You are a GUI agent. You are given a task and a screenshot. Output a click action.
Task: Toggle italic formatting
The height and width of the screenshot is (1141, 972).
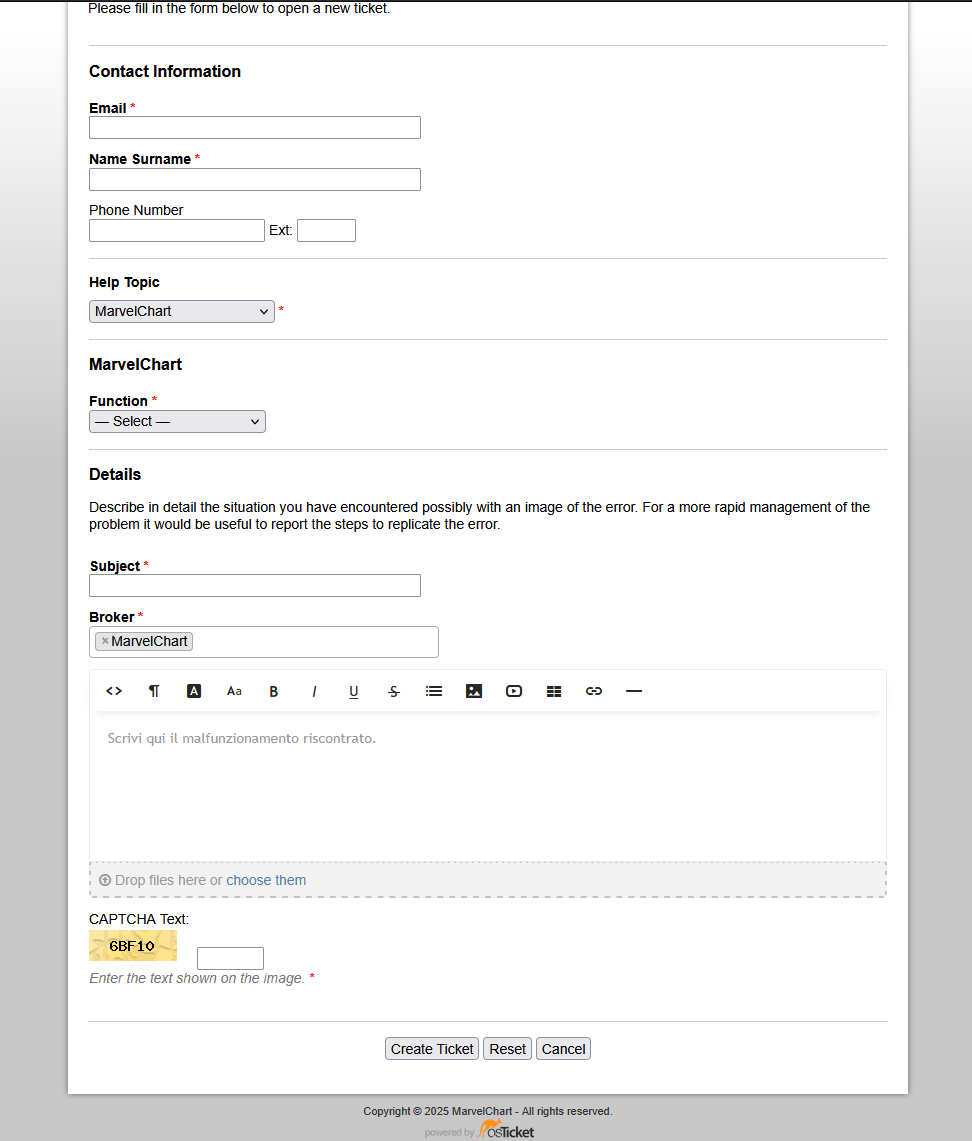(314, 691)
